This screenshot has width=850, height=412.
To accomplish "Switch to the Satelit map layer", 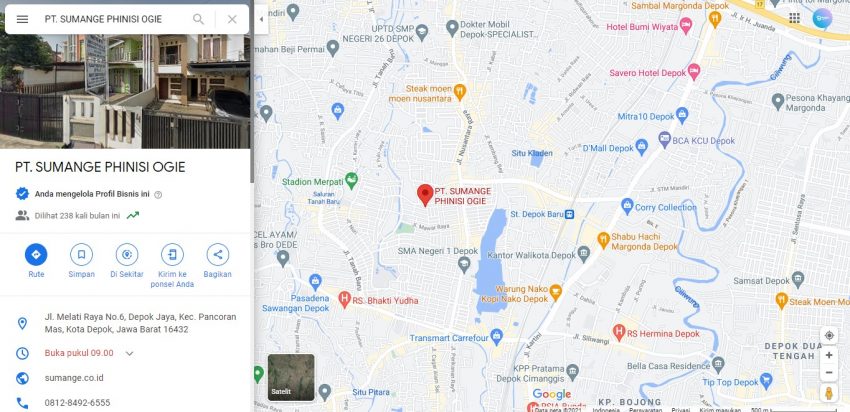I will [291, 377].
